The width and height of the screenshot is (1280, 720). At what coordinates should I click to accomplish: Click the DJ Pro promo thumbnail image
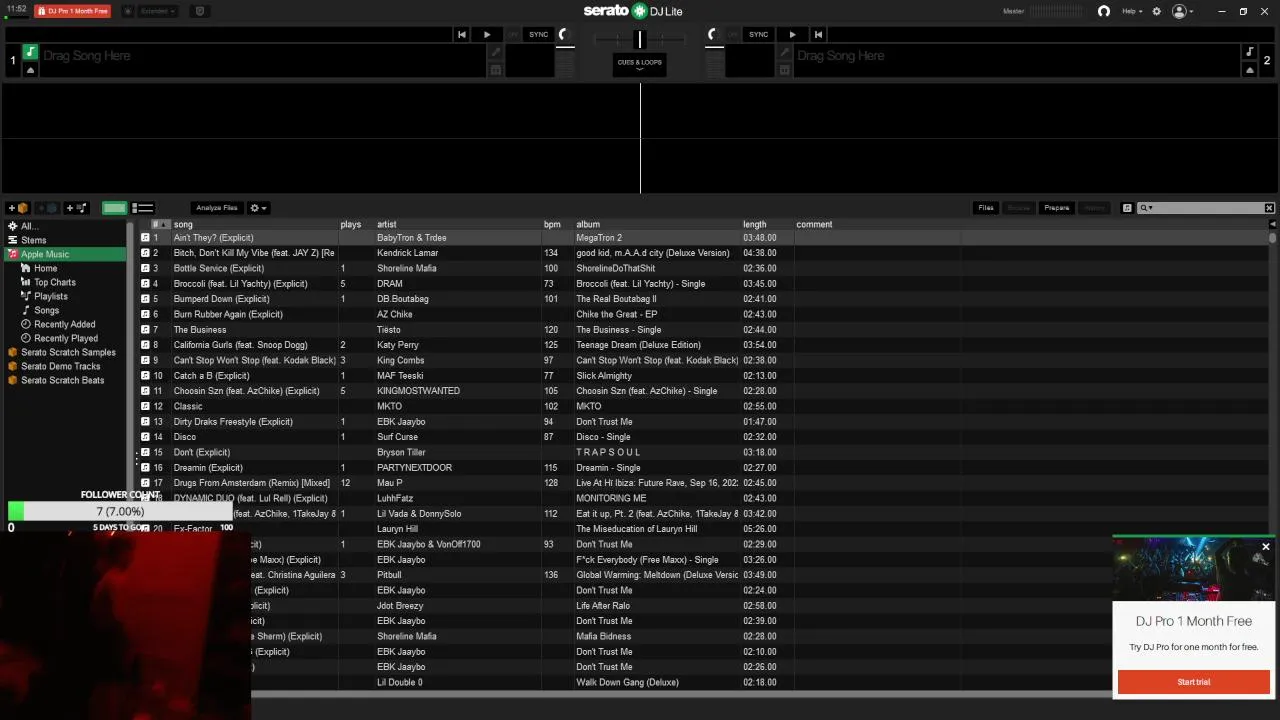pyautogui.click(x=1194, y=568)
